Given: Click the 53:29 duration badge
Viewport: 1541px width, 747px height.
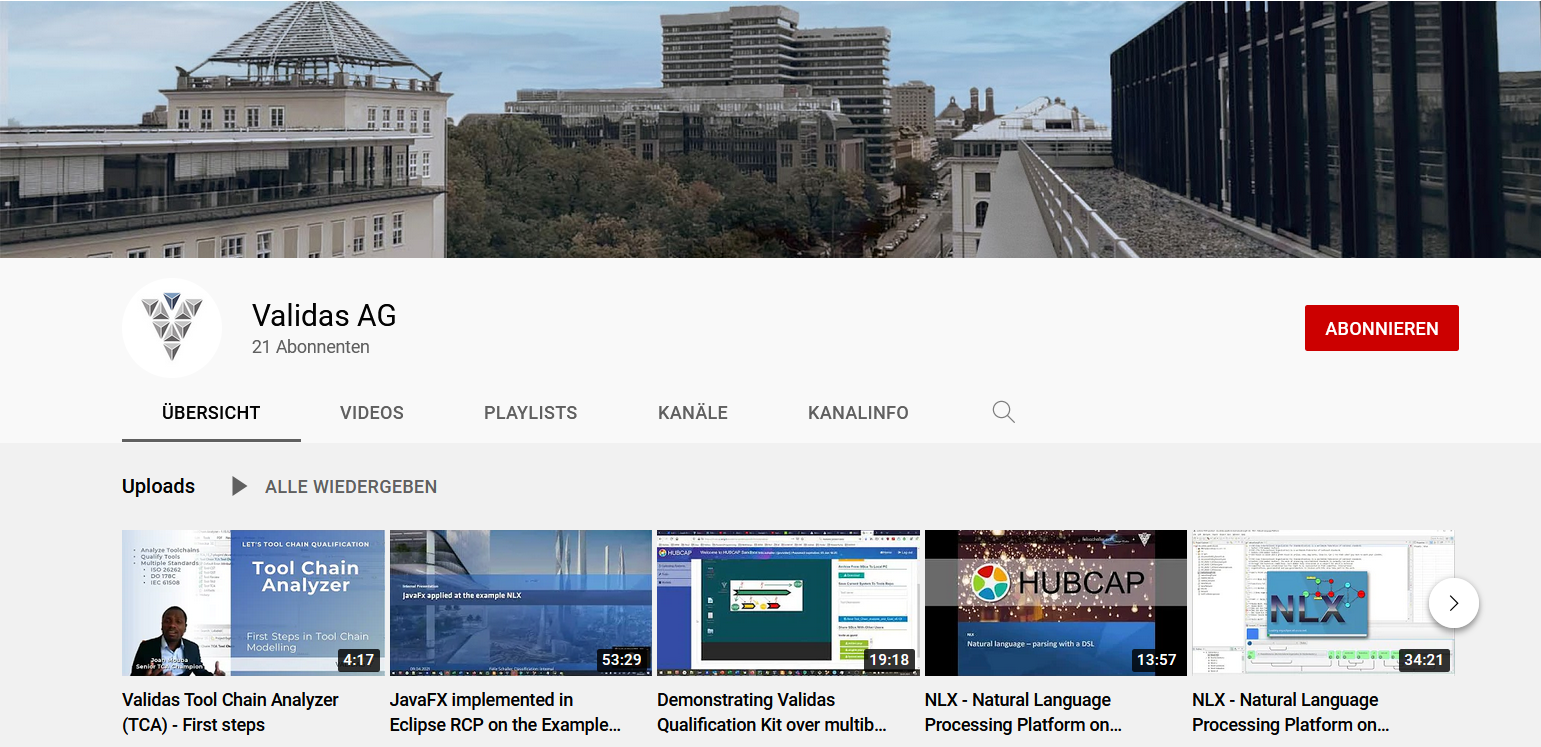Looking at the screenshot, I should (x=621, y=660).
